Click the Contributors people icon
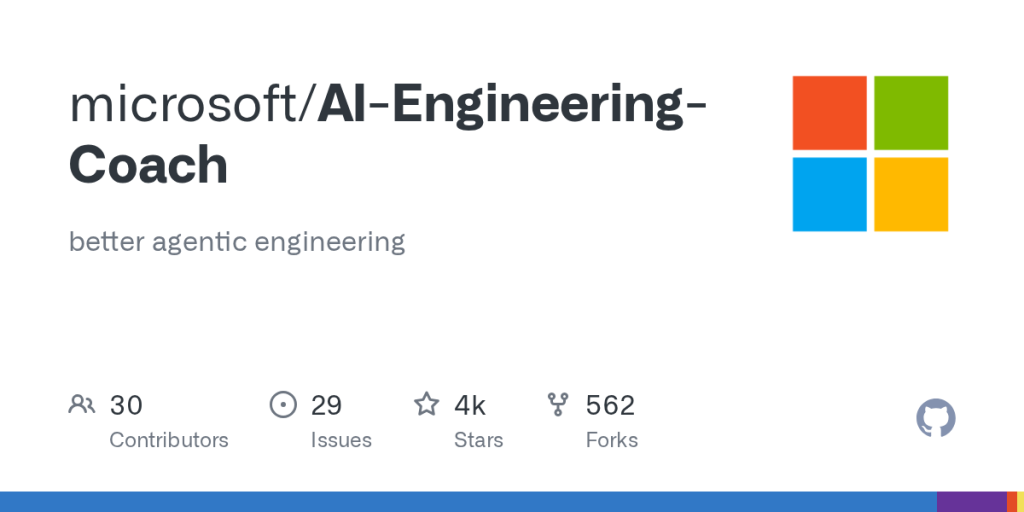The height and width of the screenshot is (512, 1024). point(82,404)
